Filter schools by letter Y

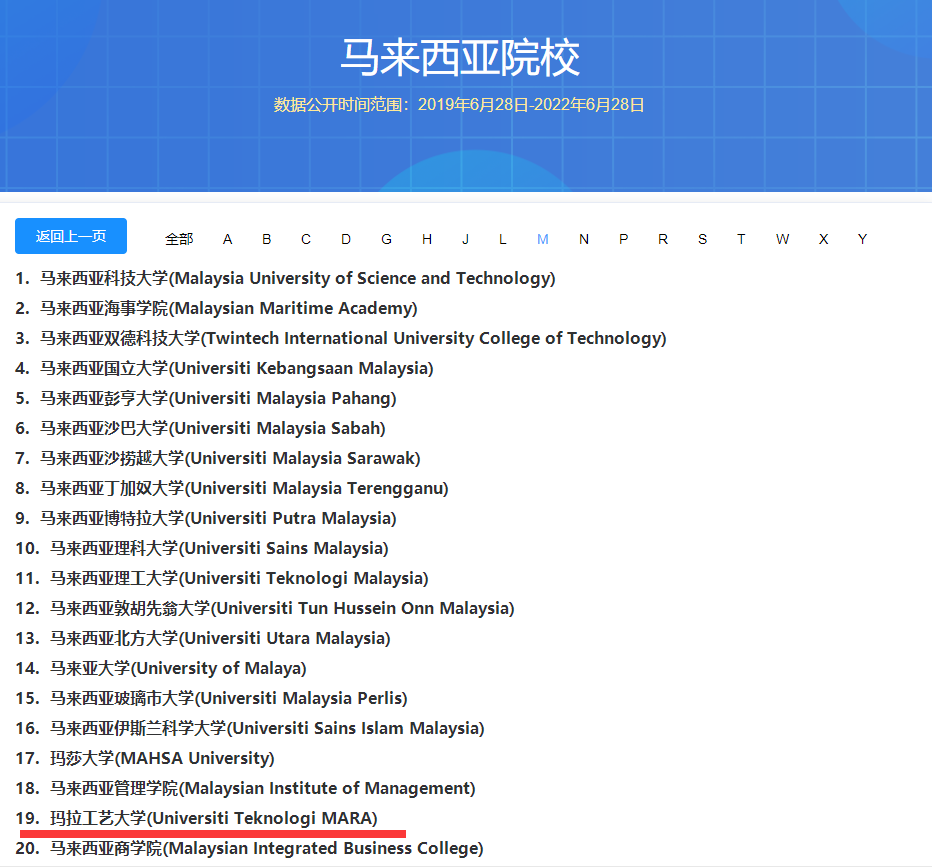[862, 239]
